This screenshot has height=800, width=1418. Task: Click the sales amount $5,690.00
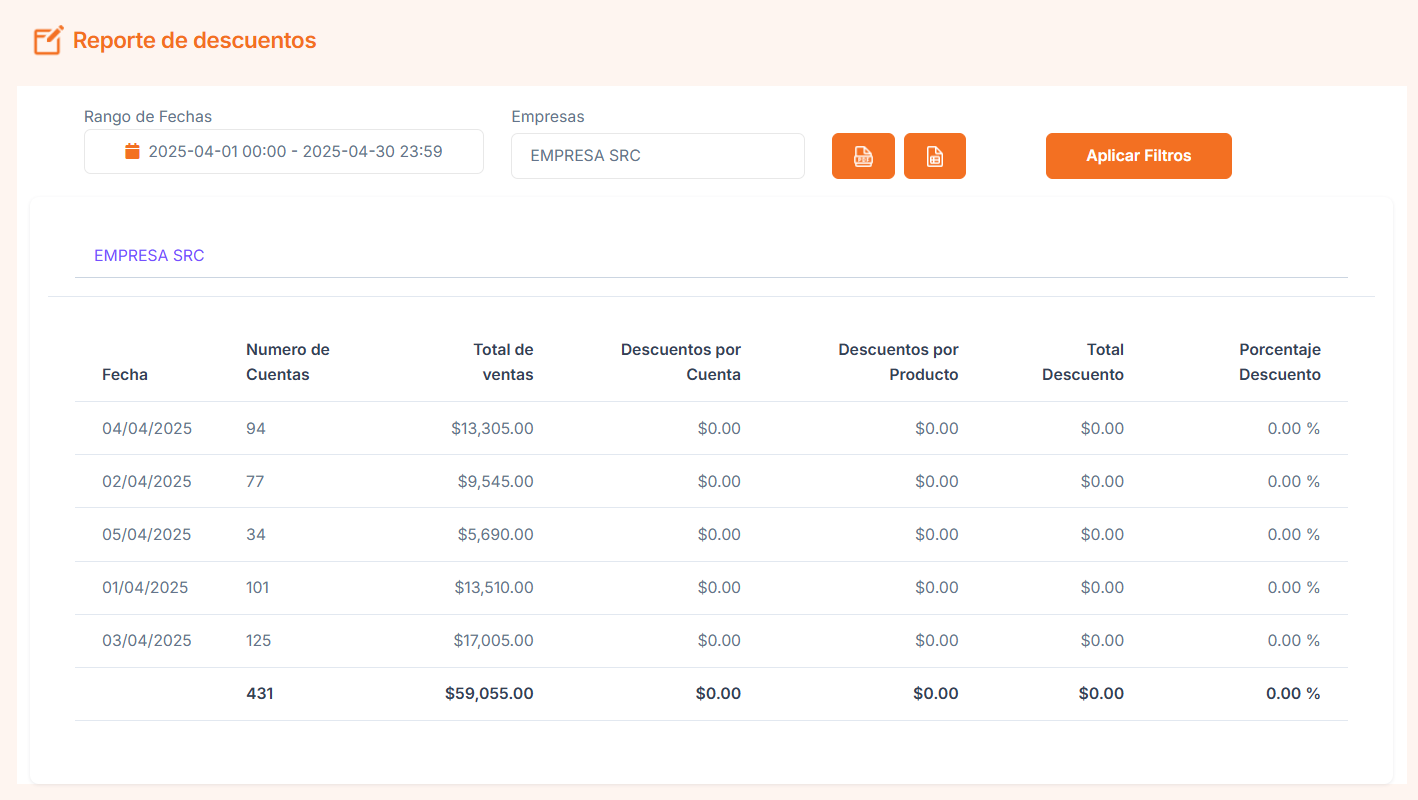496,534
